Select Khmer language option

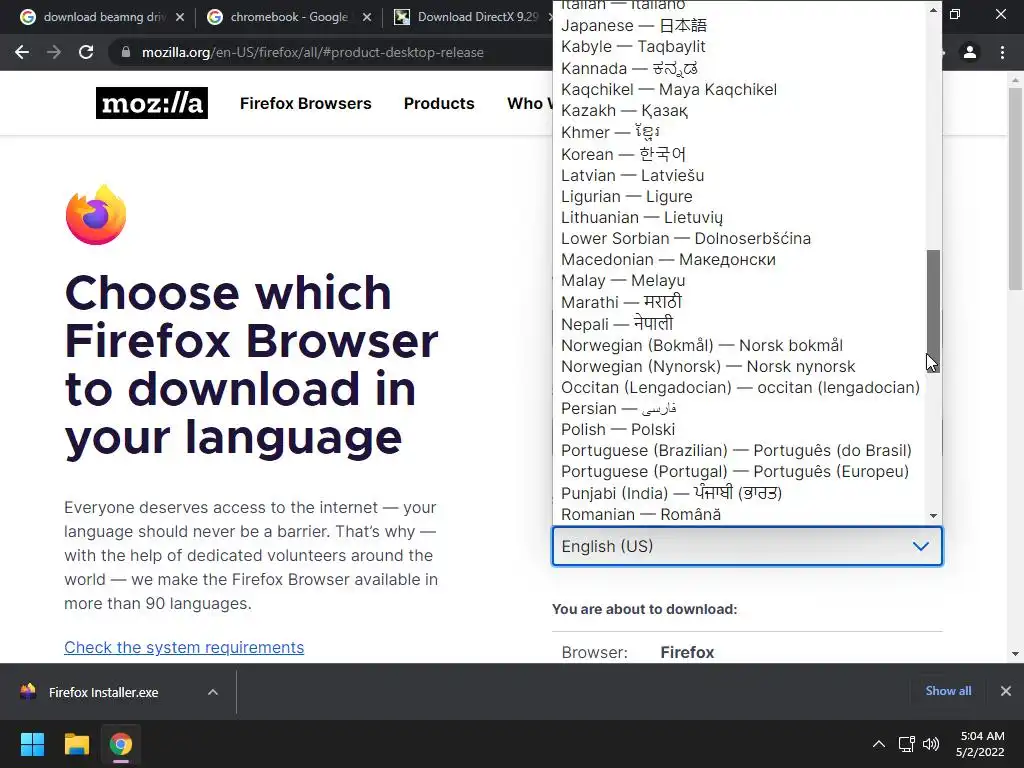click(739, 132)
